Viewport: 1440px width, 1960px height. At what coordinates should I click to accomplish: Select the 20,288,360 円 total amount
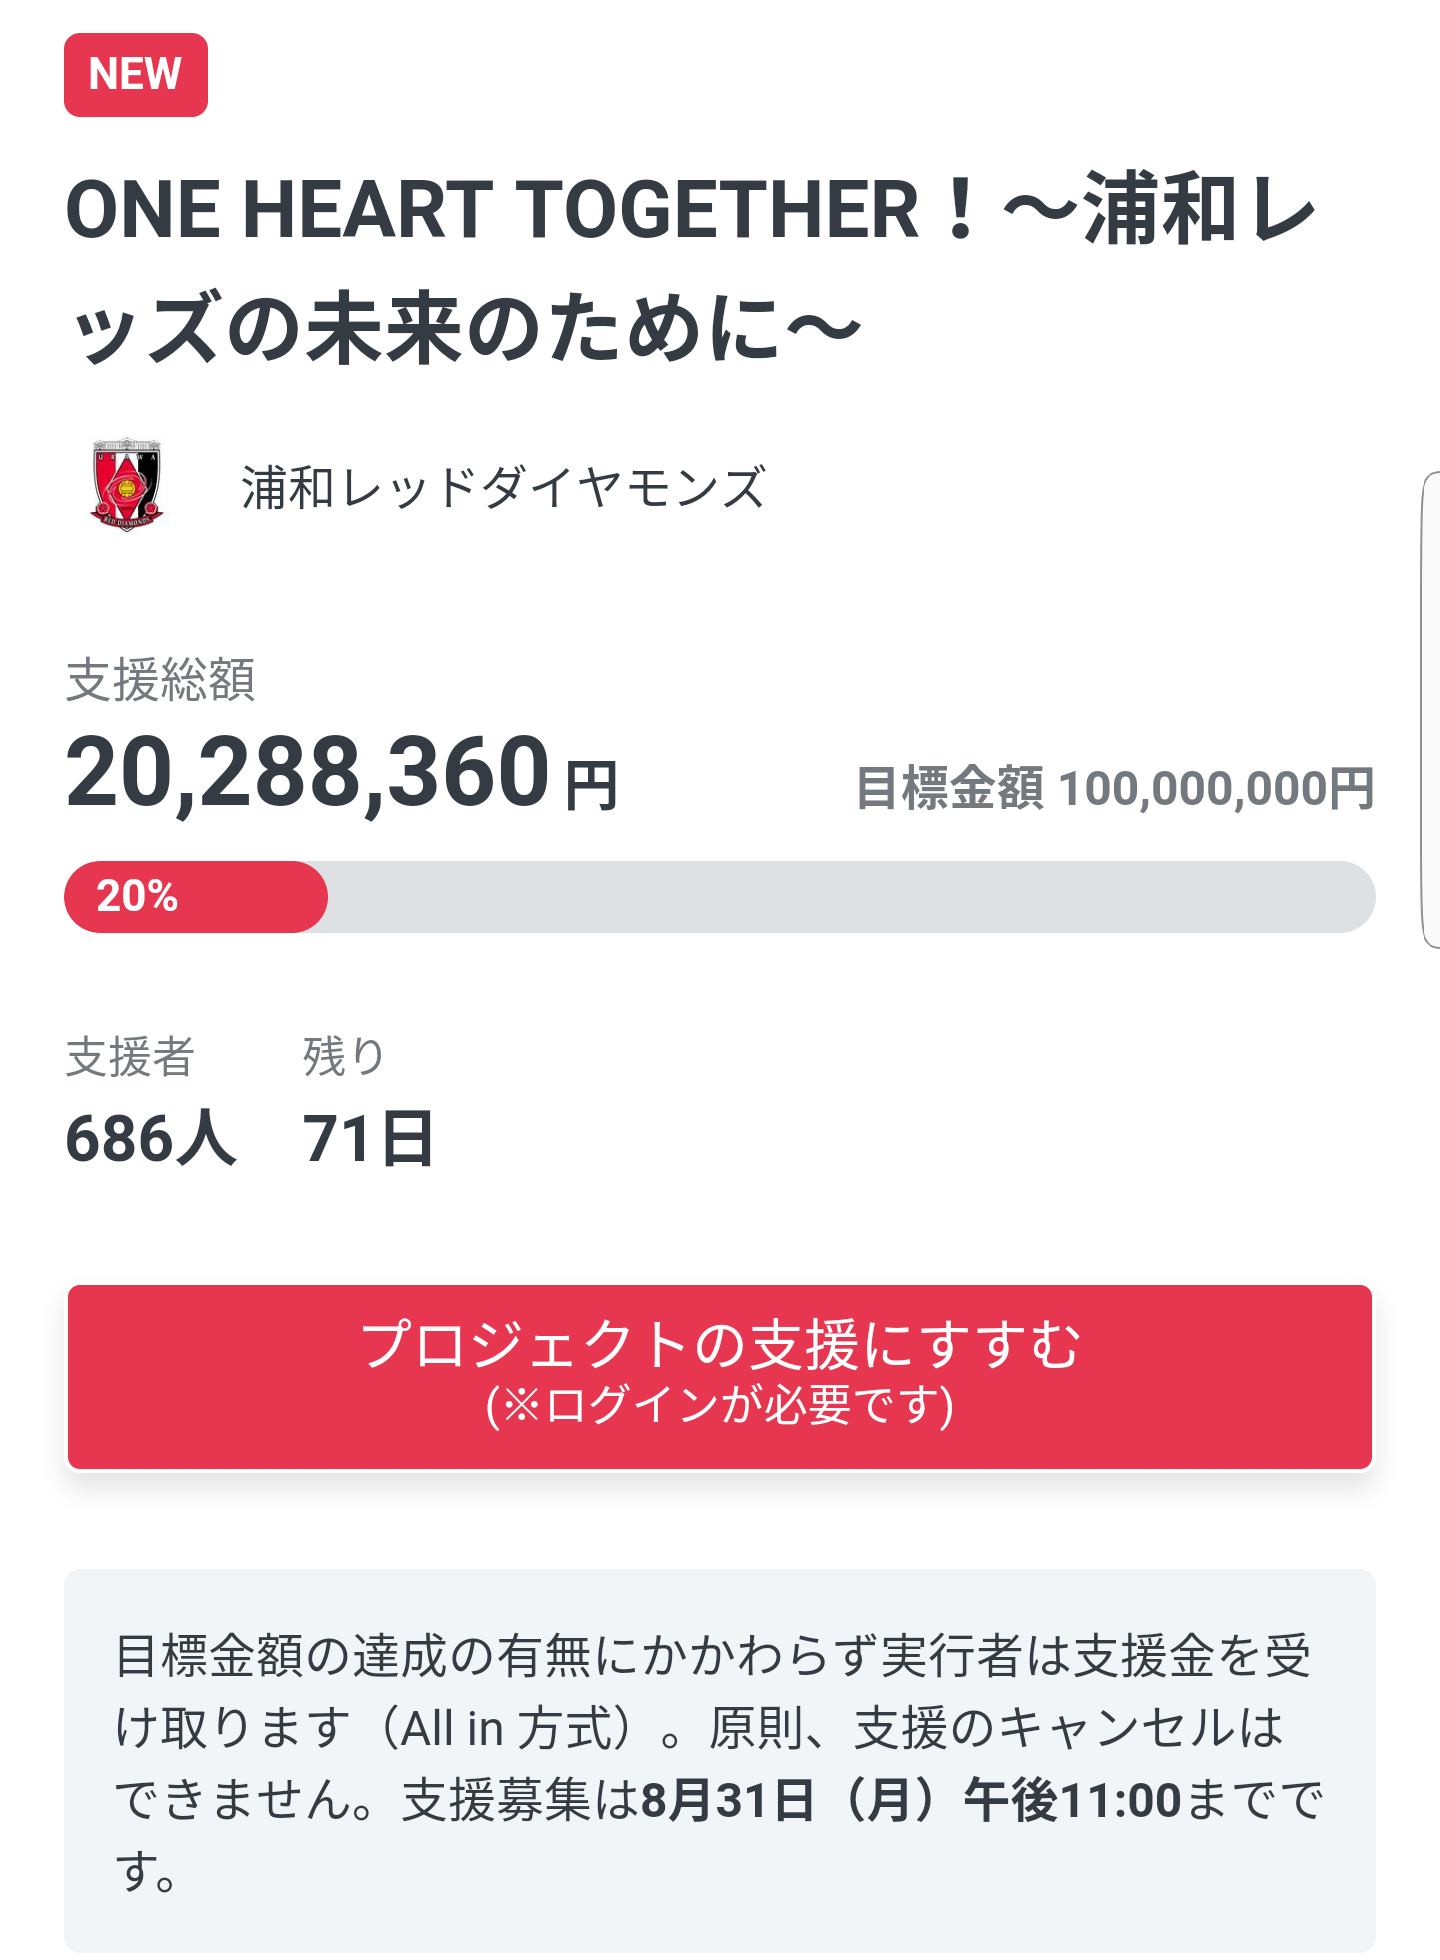tap(342, 773)
